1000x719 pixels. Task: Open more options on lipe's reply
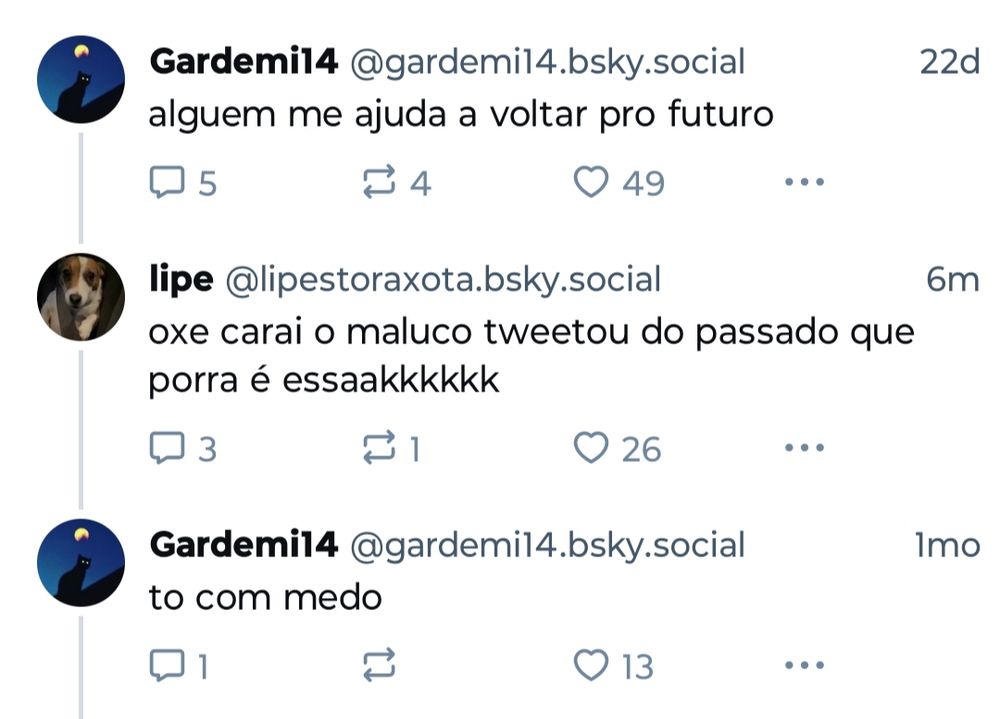tap(803, 449)
